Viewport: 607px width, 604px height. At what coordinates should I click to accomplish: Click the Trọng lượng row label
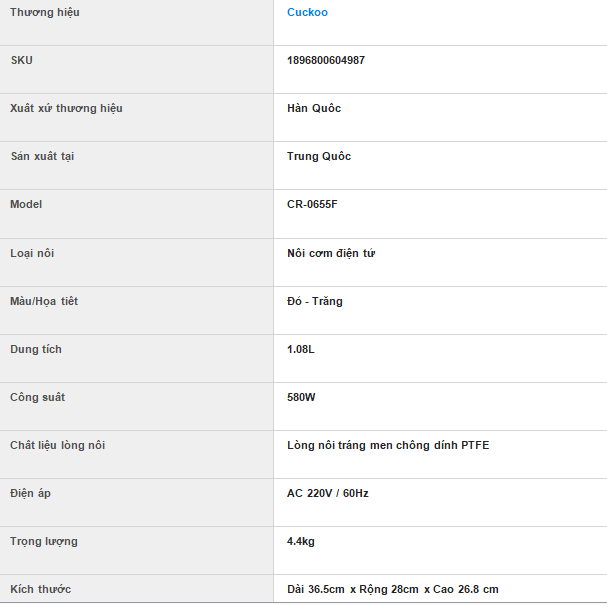coord(44,541)
